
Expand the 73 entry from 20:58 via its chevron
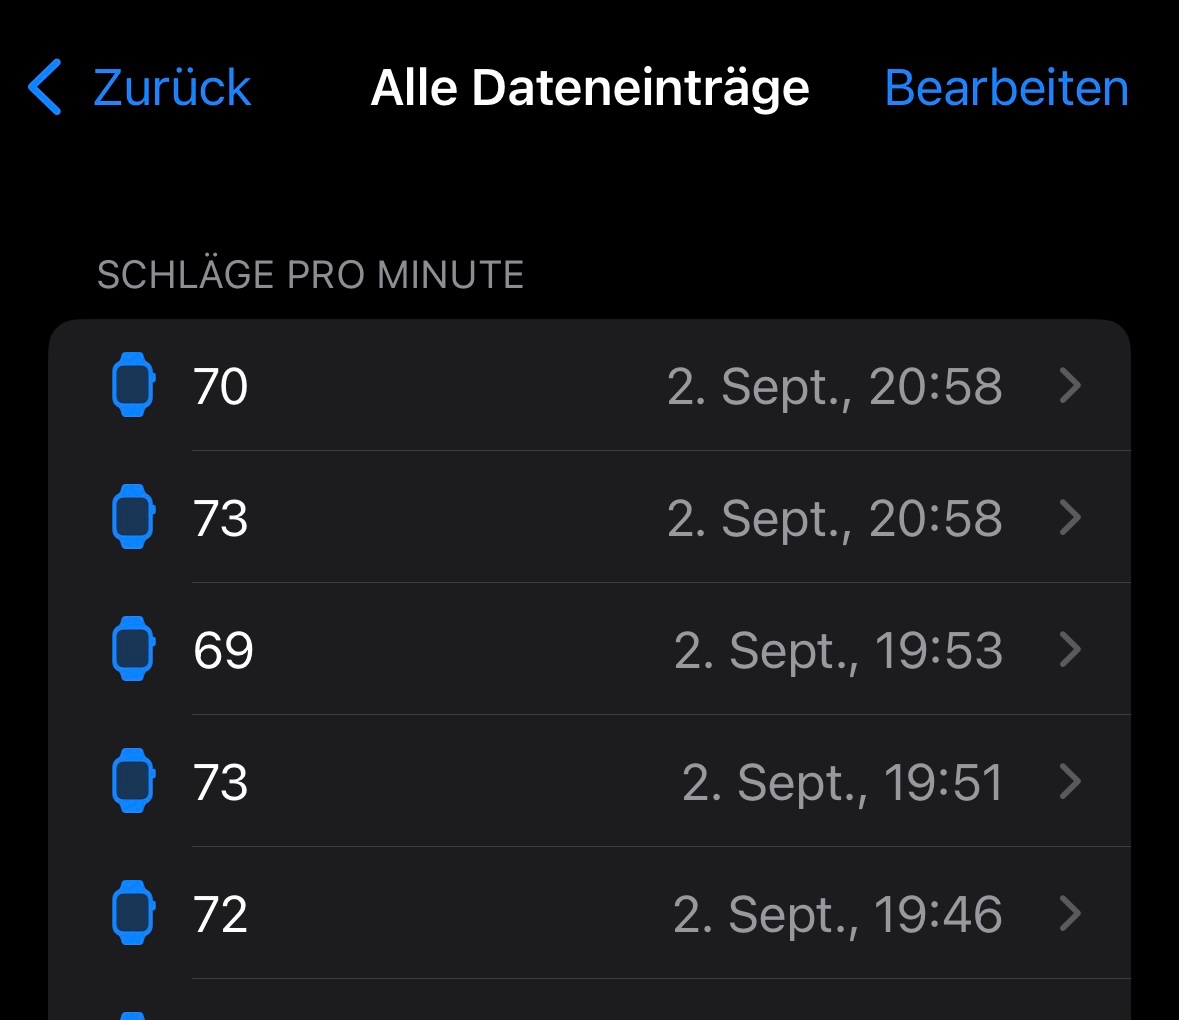[1070, 517]
